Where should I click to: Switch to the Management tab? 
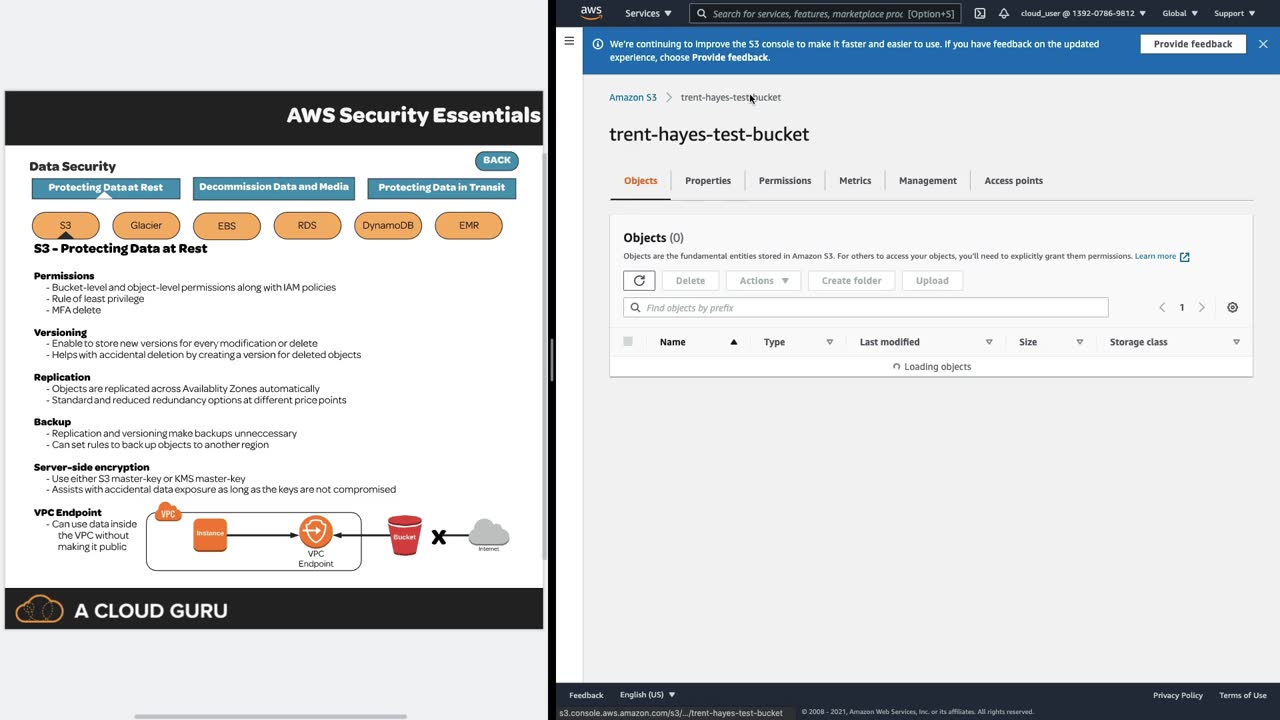click(x=928, y=181)
